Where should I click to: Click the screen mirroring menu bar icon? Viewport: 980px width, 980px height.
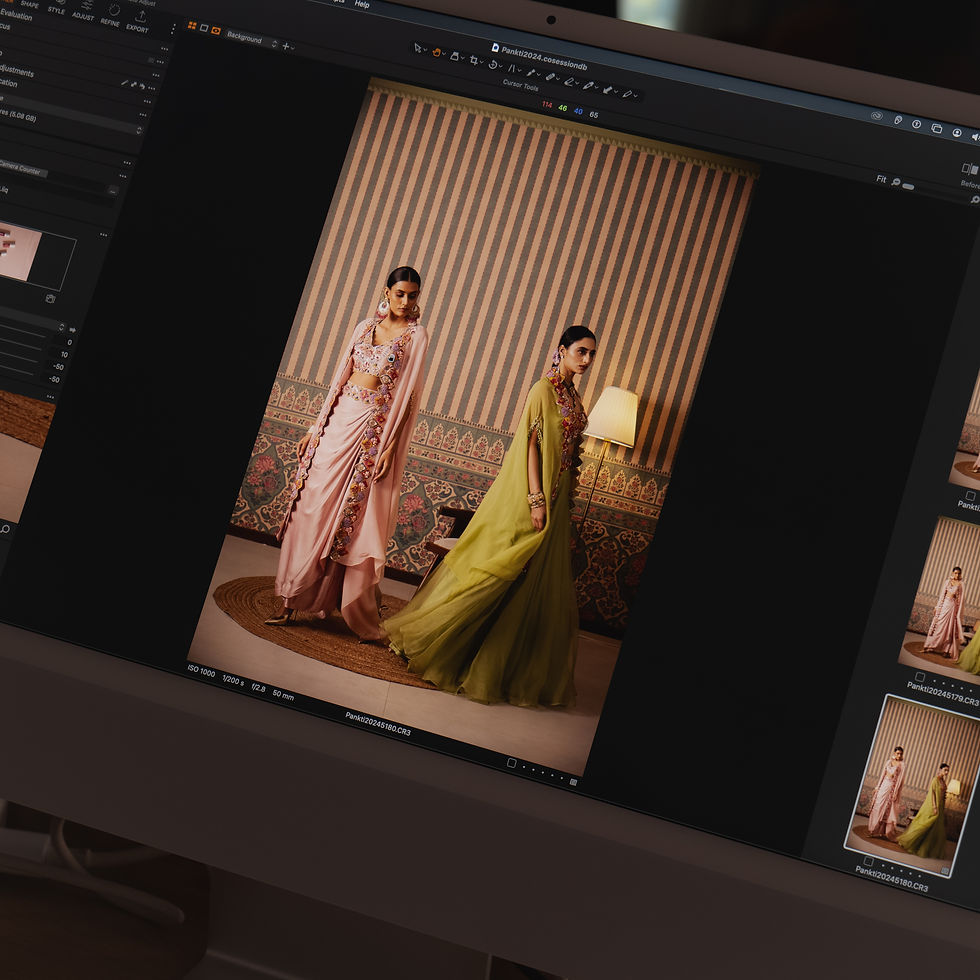point(936,128)
